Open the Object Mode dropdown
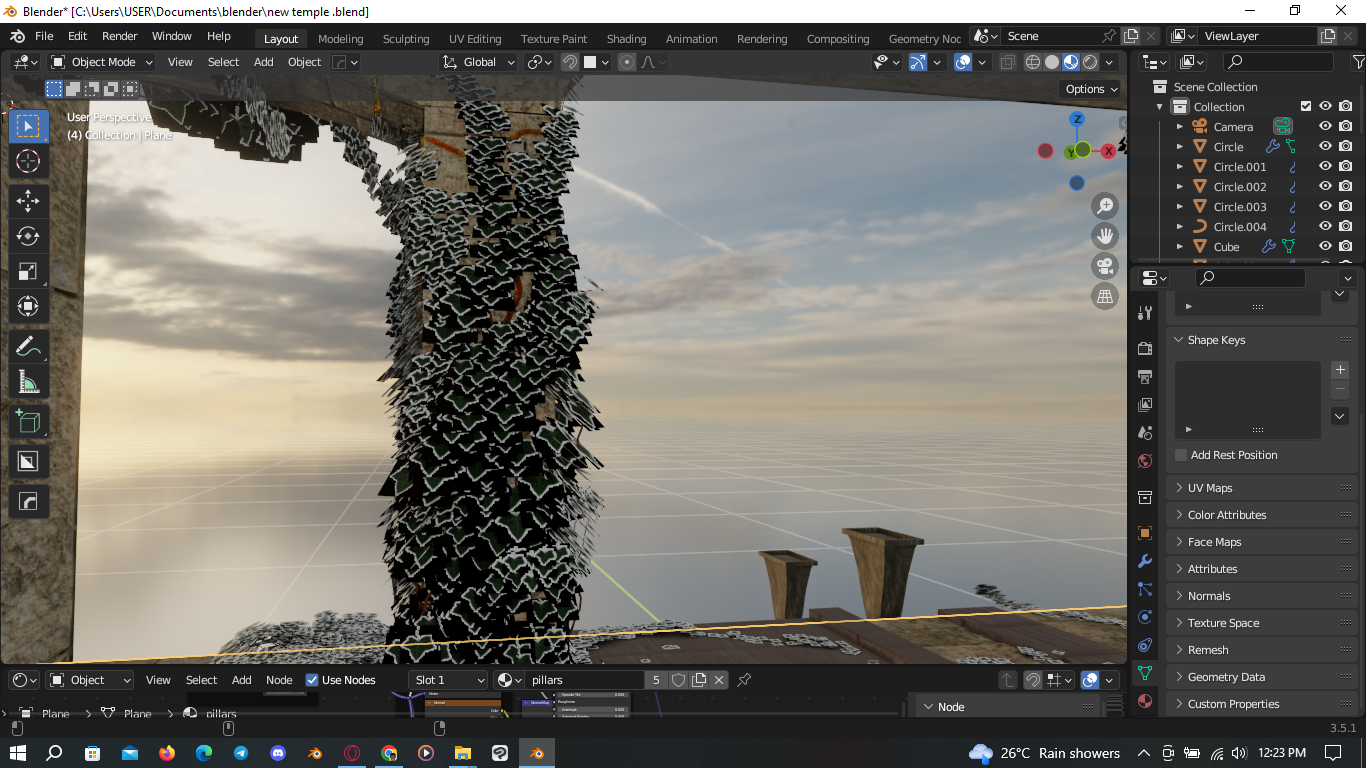The image size is (1366, 768). 102,62
